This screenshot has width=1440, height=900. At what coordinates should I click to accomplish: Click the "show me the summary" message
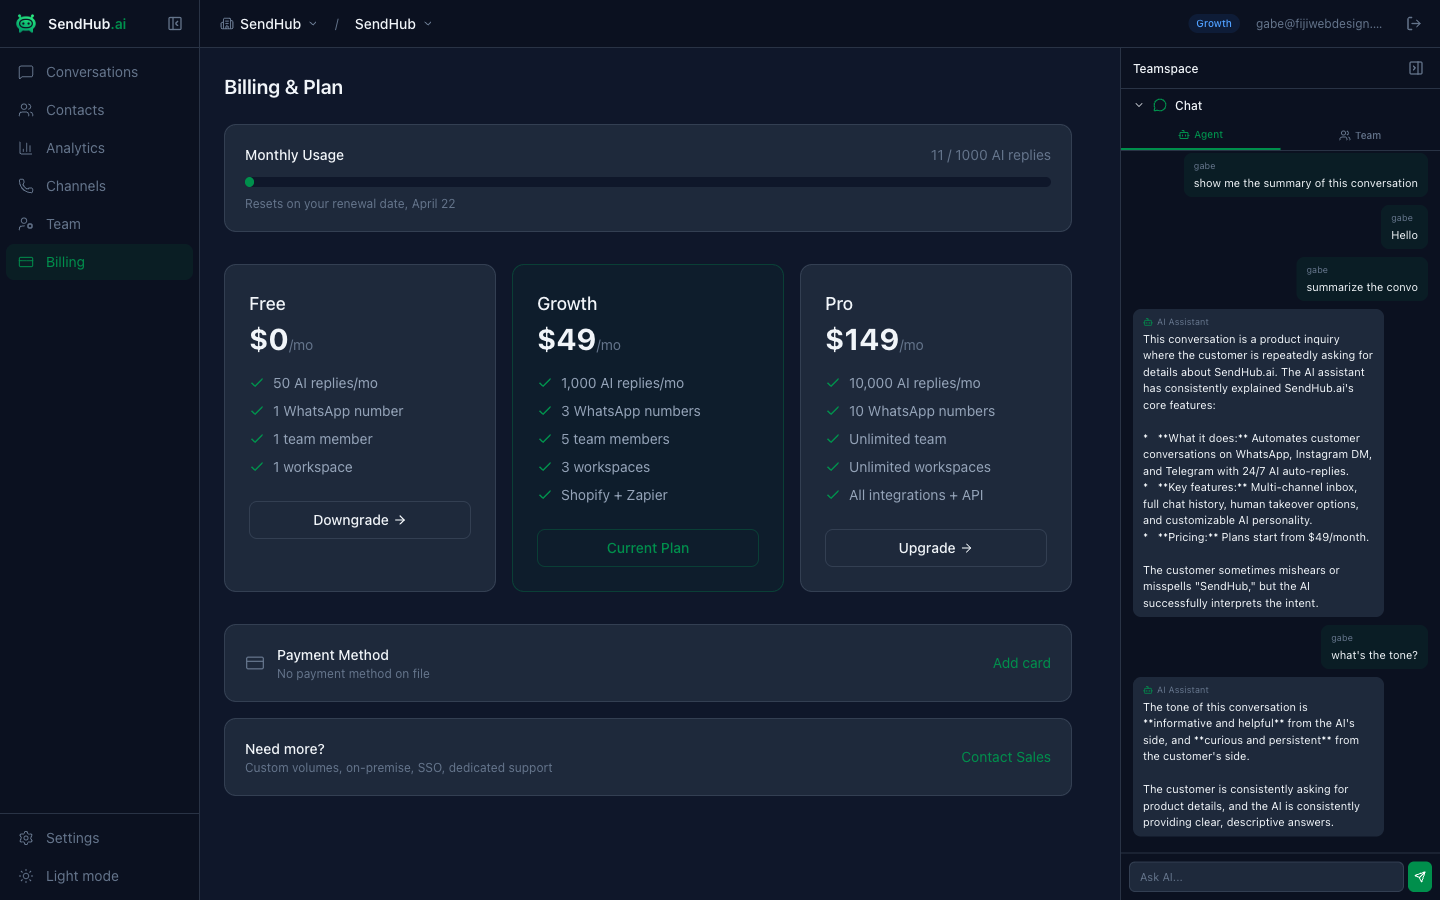click(1306, 175)
